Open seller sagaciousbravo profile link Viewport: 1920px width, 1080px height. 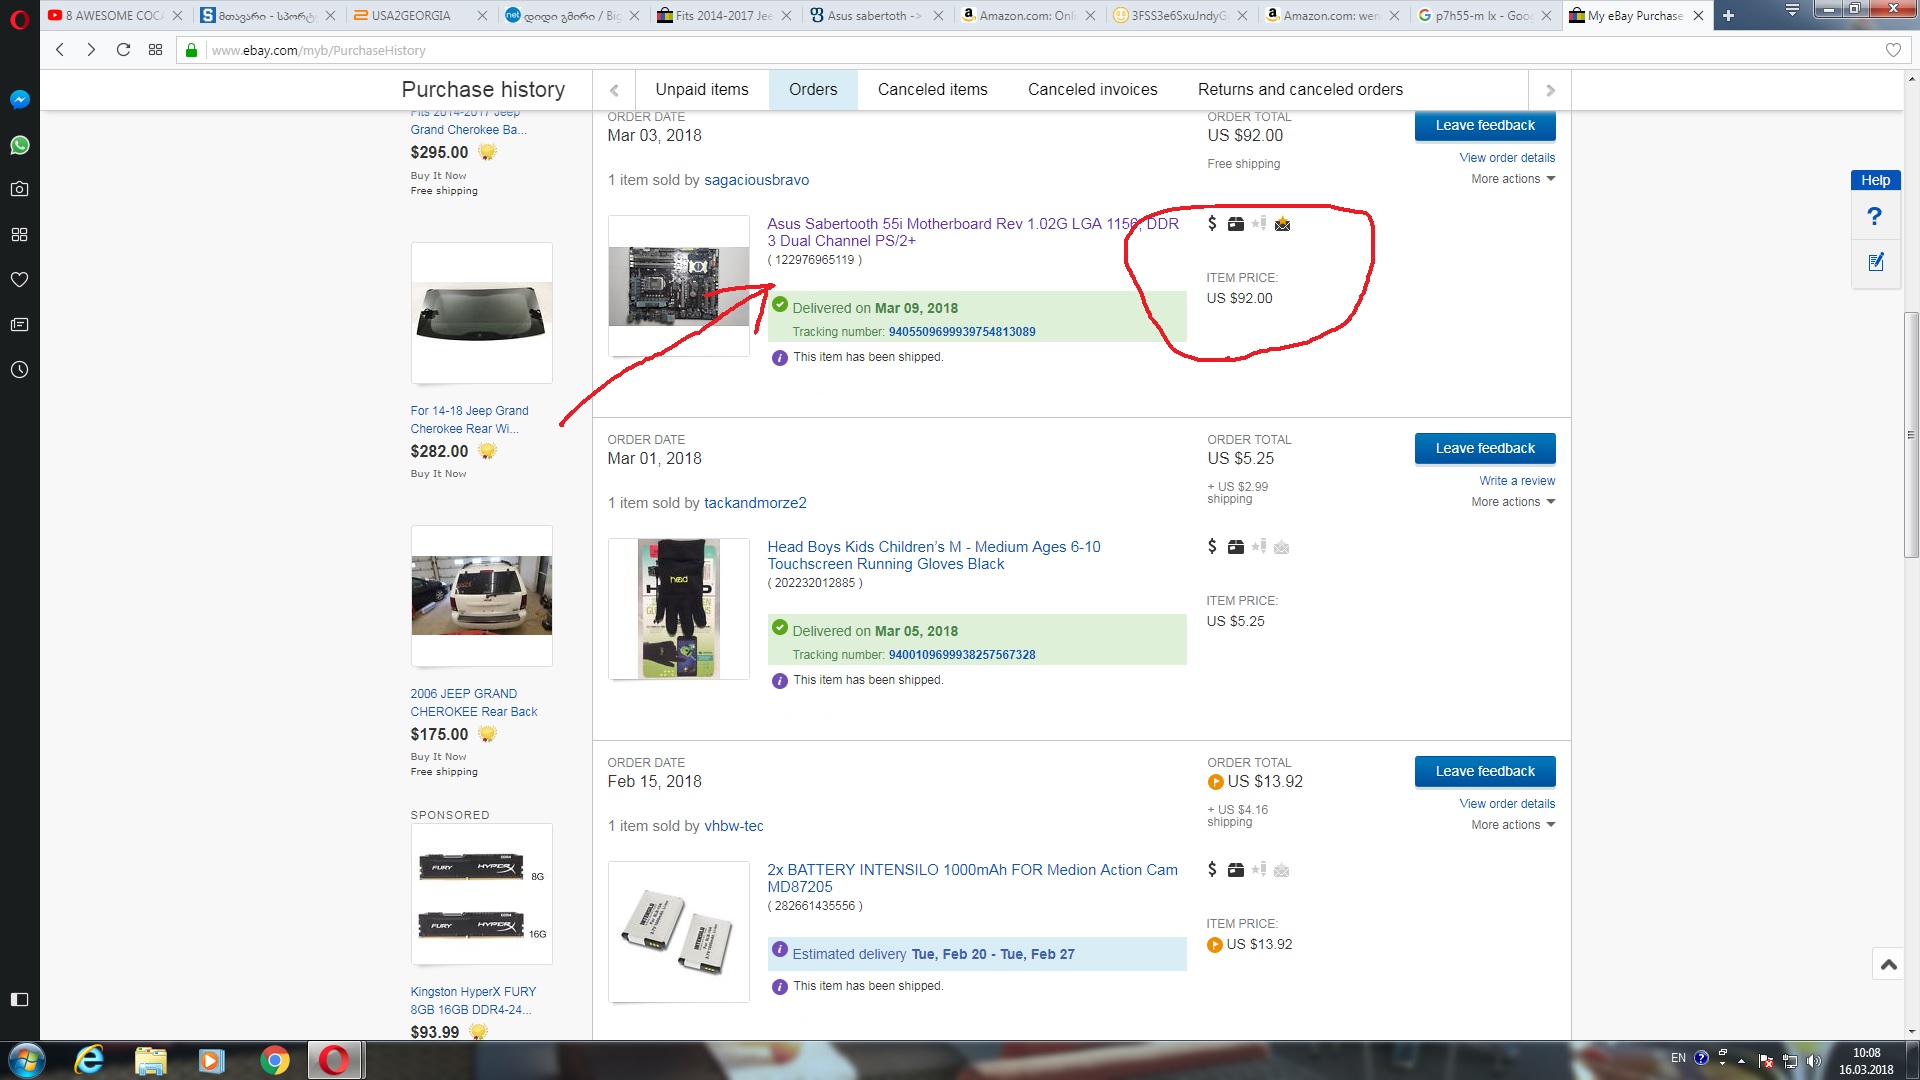[756, 180]
